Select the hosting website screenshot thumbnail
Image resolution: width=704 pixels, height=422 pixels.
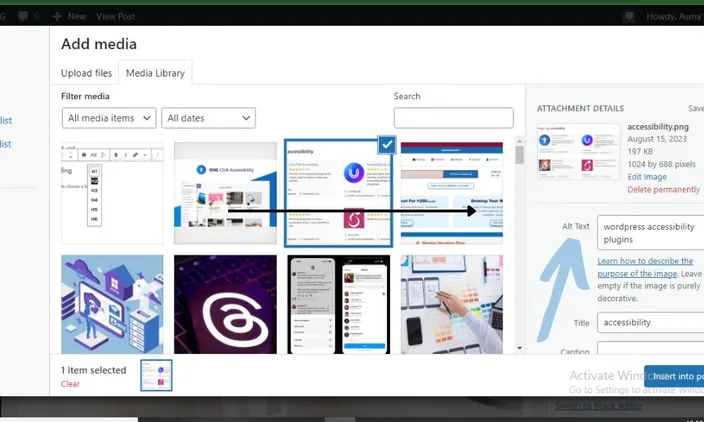tap(452, 193)
